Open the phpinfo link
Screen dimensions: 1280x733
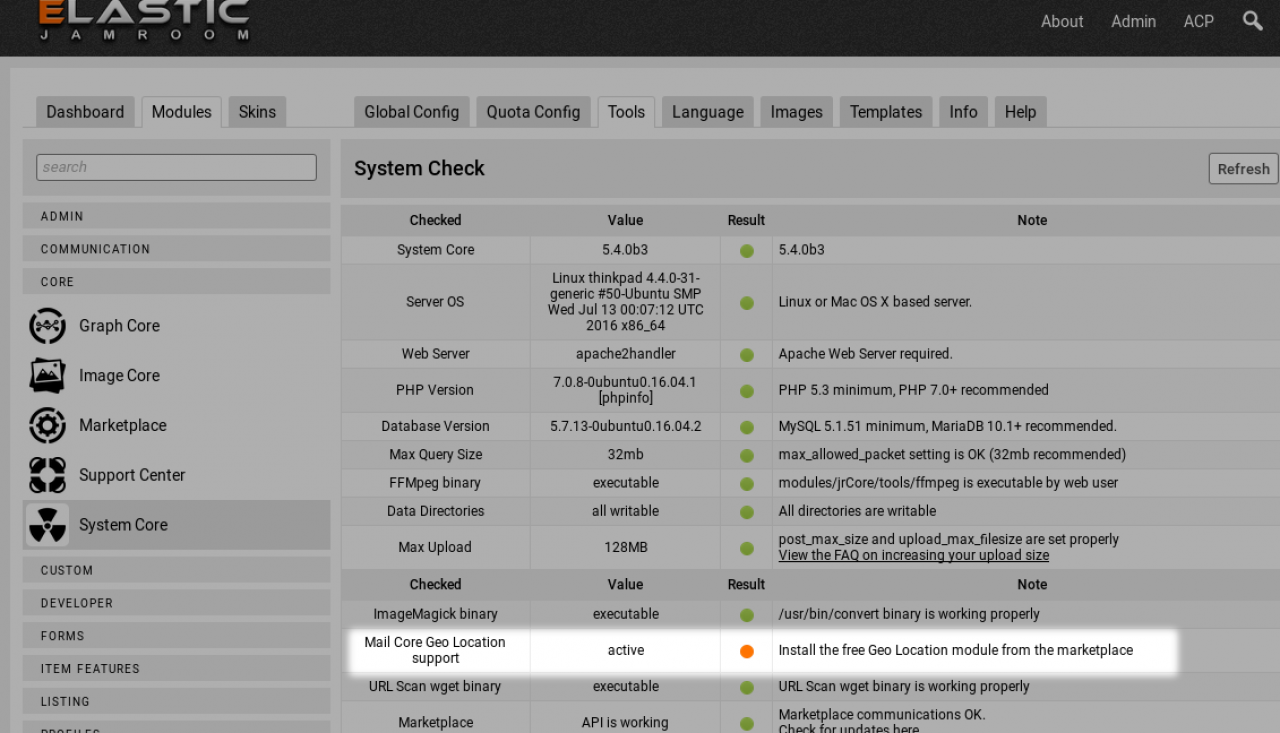[625, 398]
